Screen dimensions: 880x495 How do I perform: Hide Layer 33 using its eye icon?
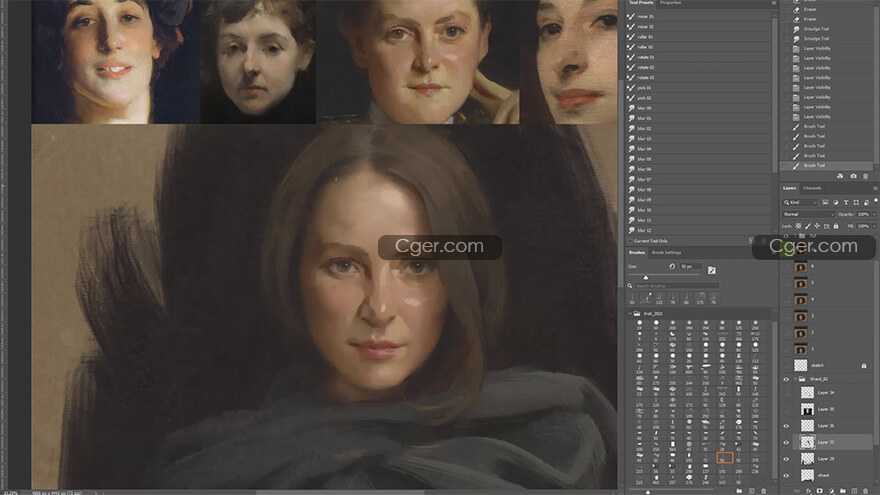(786, 442)
